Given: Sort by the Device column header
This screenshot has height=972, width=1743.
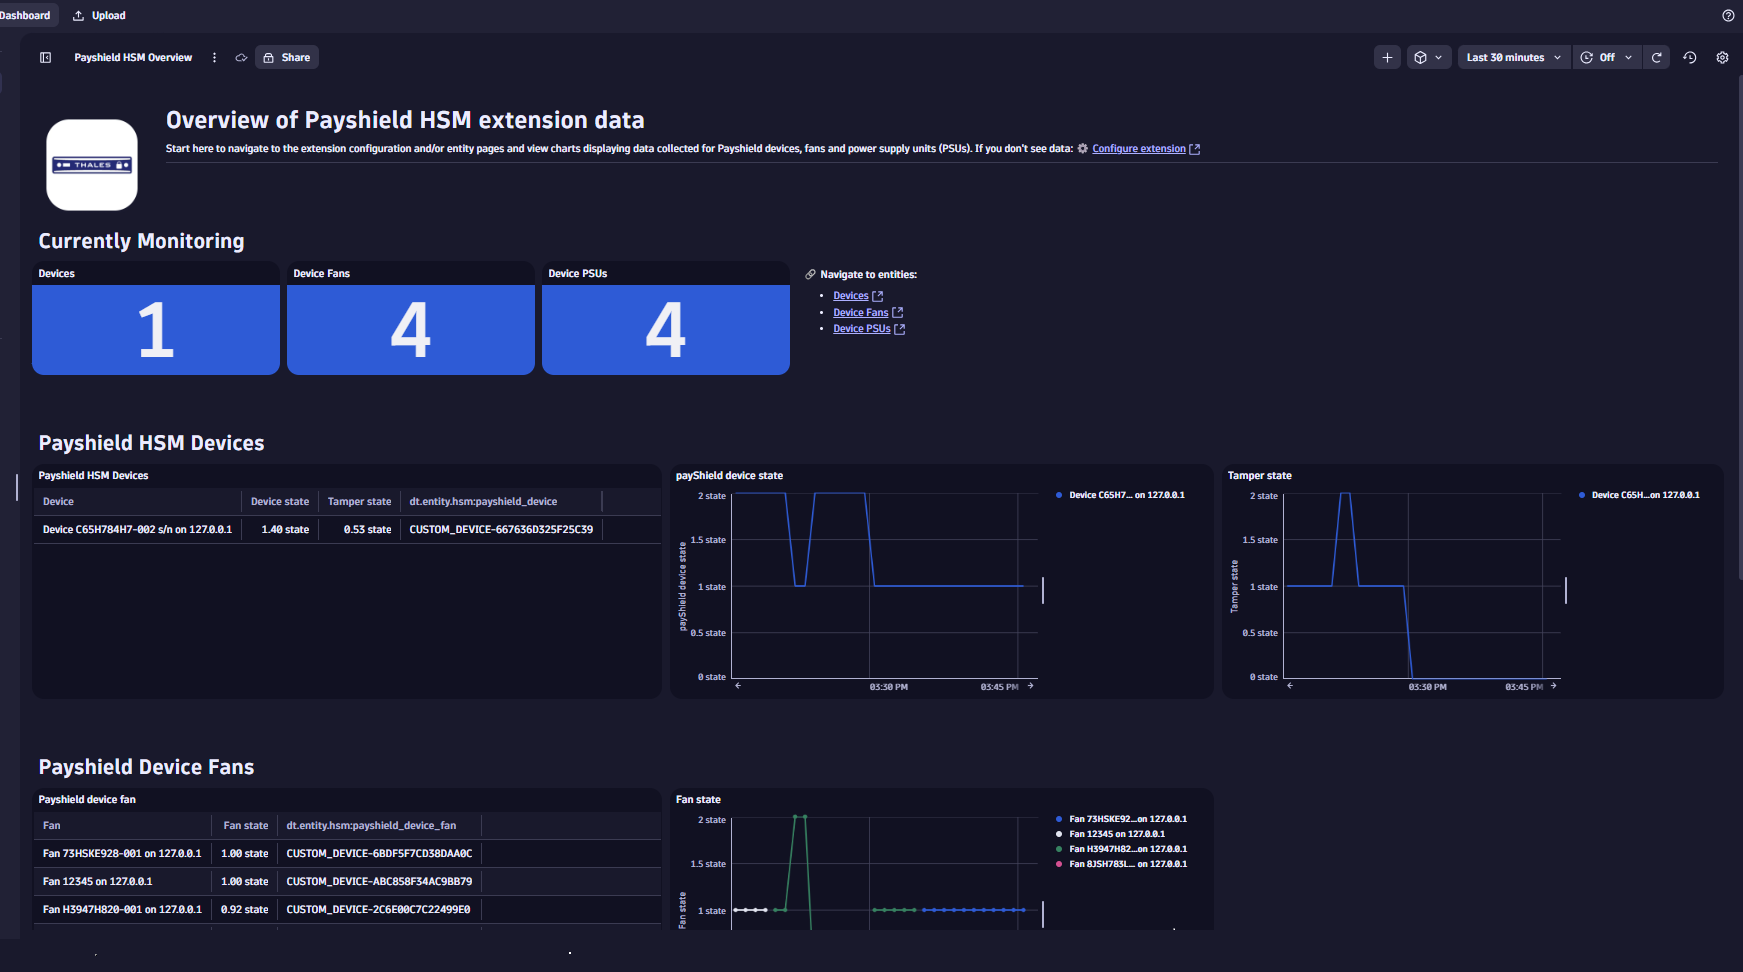Looking at the screenshot, I should click(137, 502).
